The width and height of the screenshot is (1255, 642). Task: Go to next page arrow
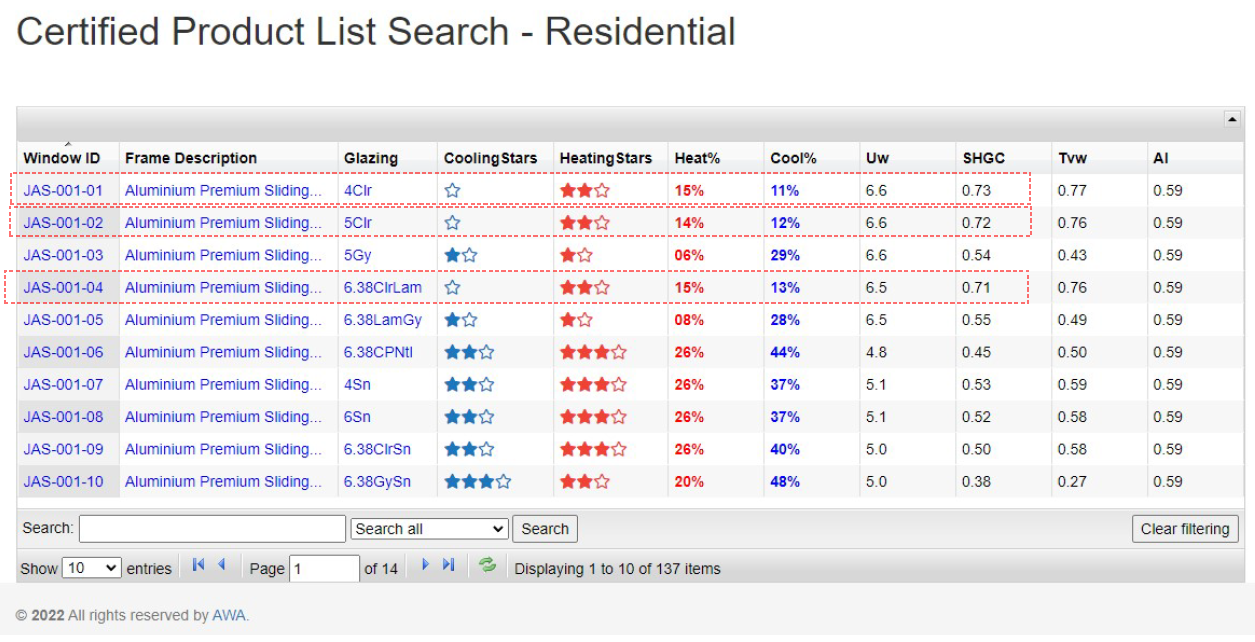click(425, 565)
